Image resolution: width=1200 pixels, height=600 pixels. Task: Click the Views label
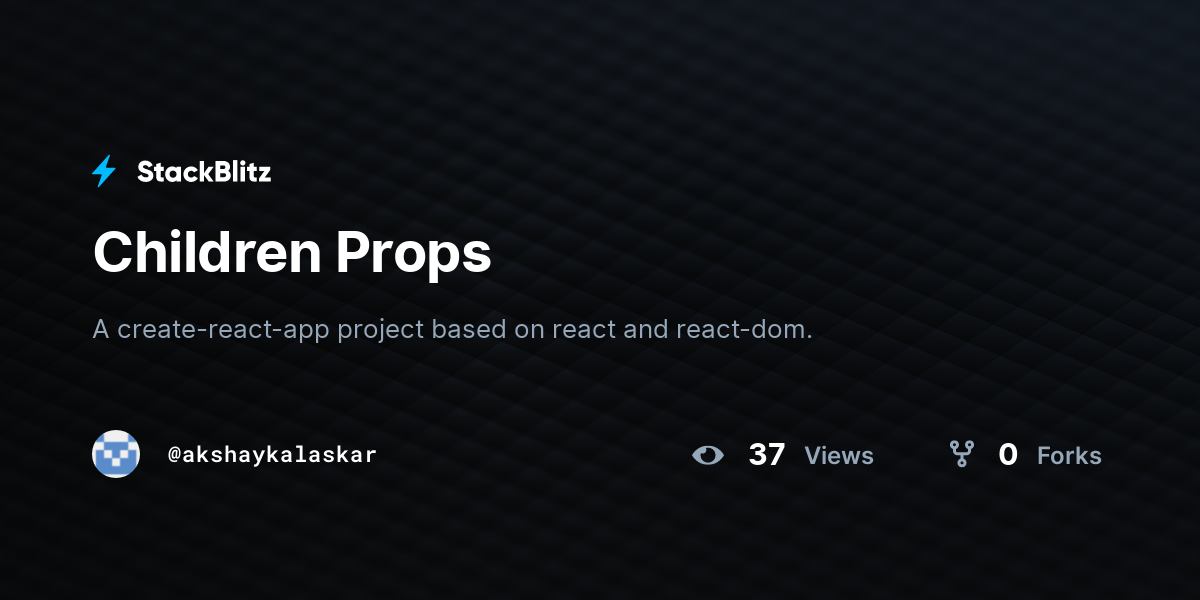(839, 456)
